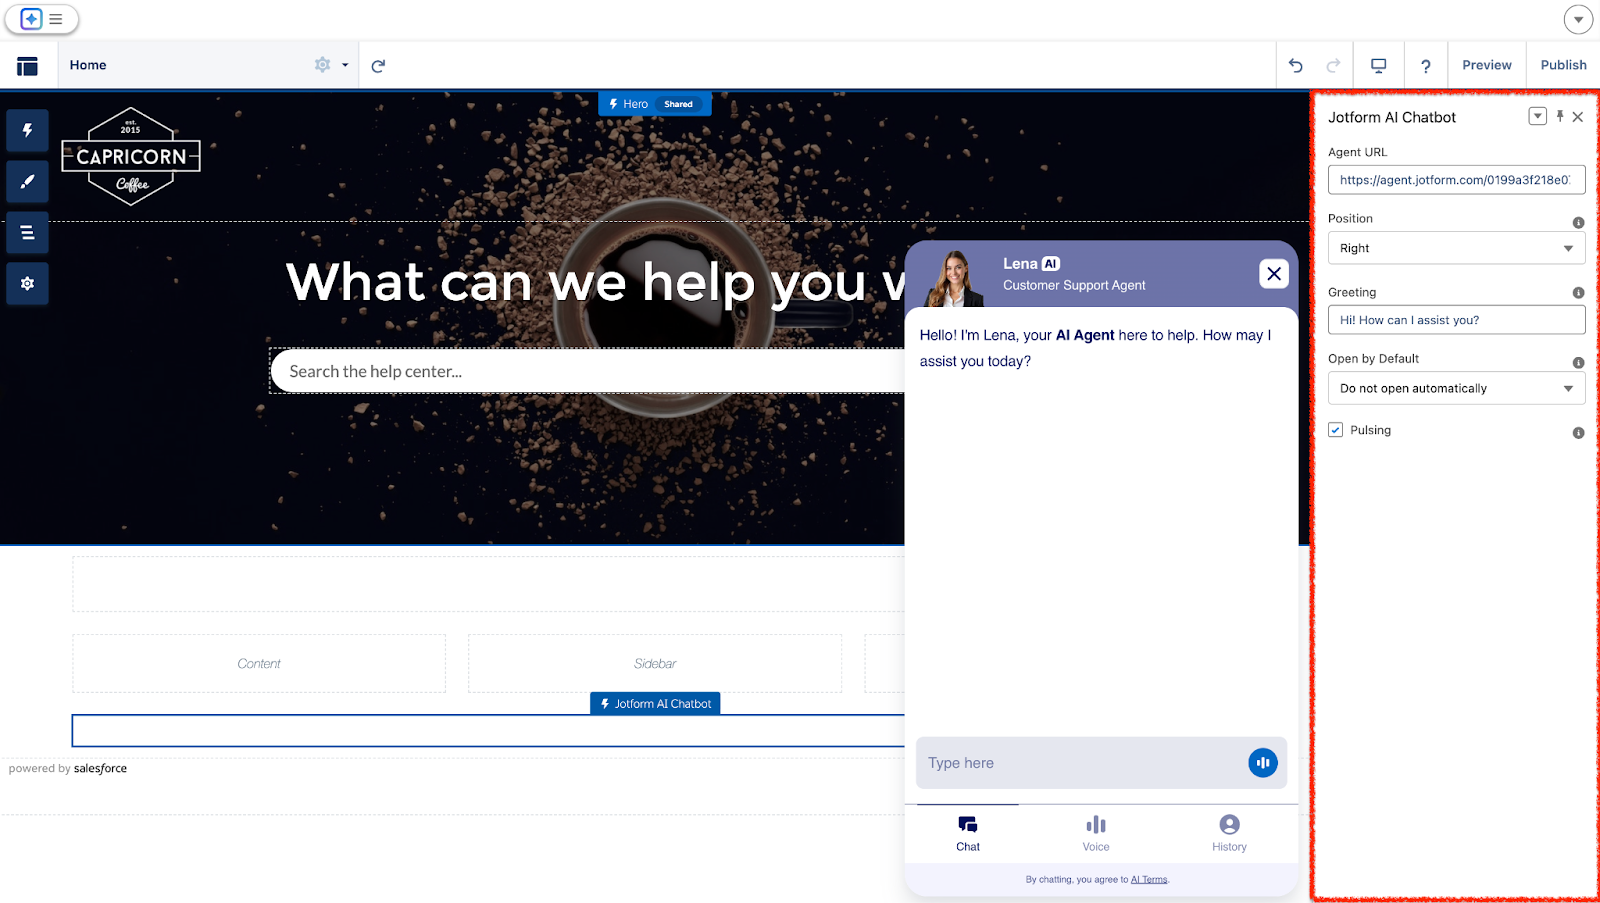Select the Home page tab
This screenshot has height=903, width=1600.
coord(88,64)
